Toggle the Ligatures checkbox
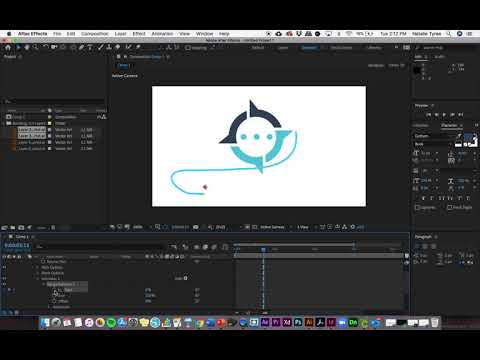Screen dimensions: 480x360 pyautogui.click(x=417, y=208)
